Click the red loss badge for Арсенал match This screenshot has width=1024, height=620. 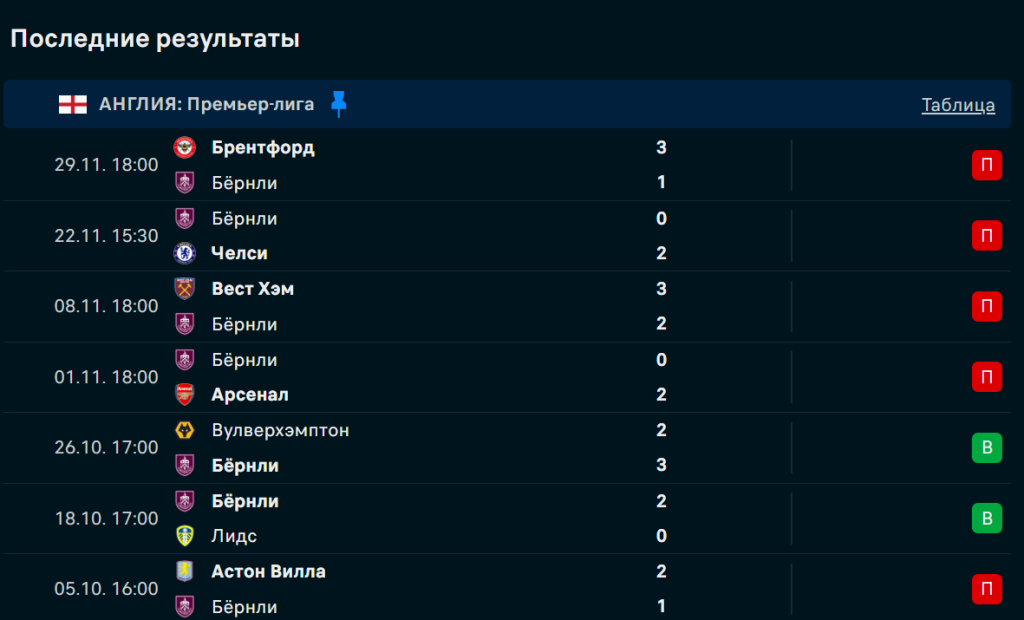click(x=986, y=377)
